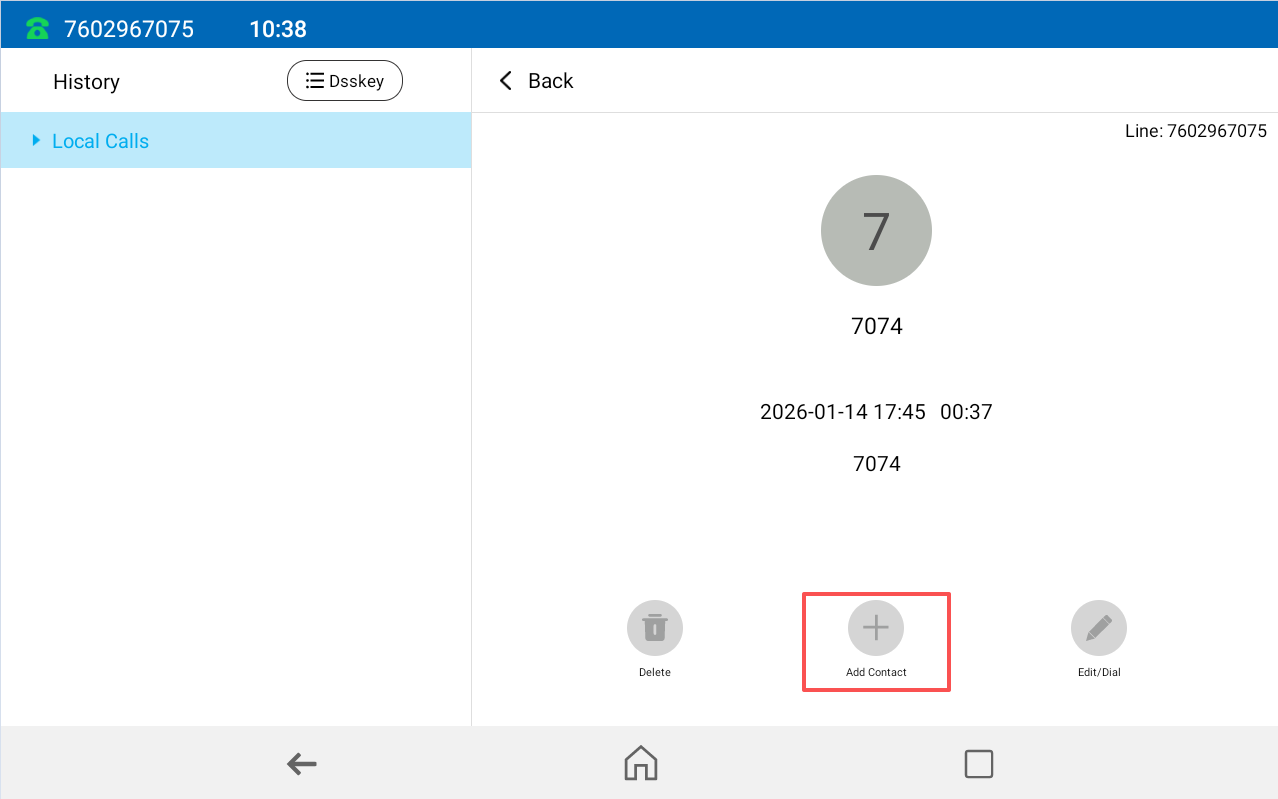Tap the account number 7602967075 in status bar
Screen dimensions: 1278x799
pos(129,29)
